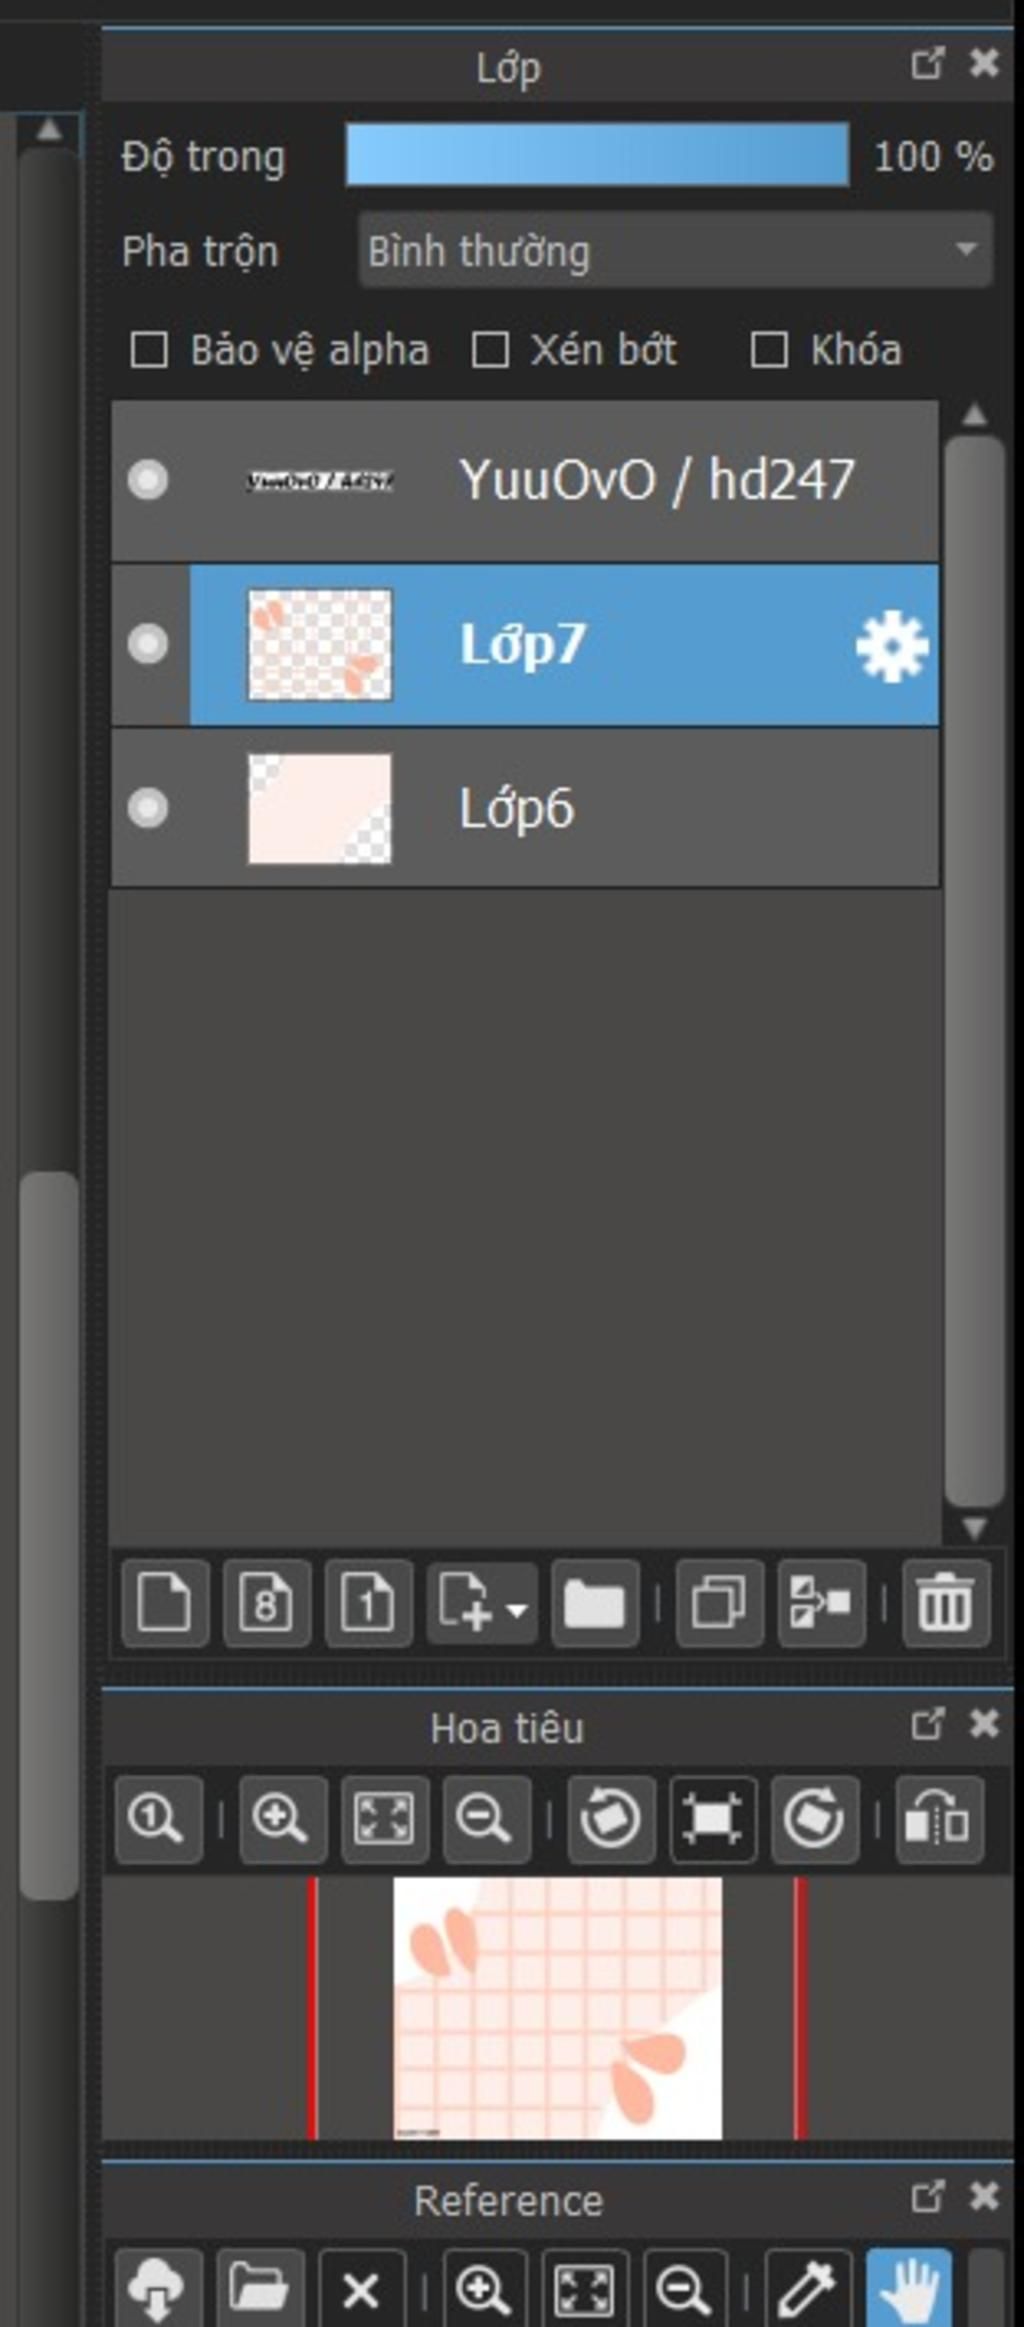Duplicate the selected layer
This screenshot has width=1024, height=2327.
pyautogui.click(x=719, y=1602)
